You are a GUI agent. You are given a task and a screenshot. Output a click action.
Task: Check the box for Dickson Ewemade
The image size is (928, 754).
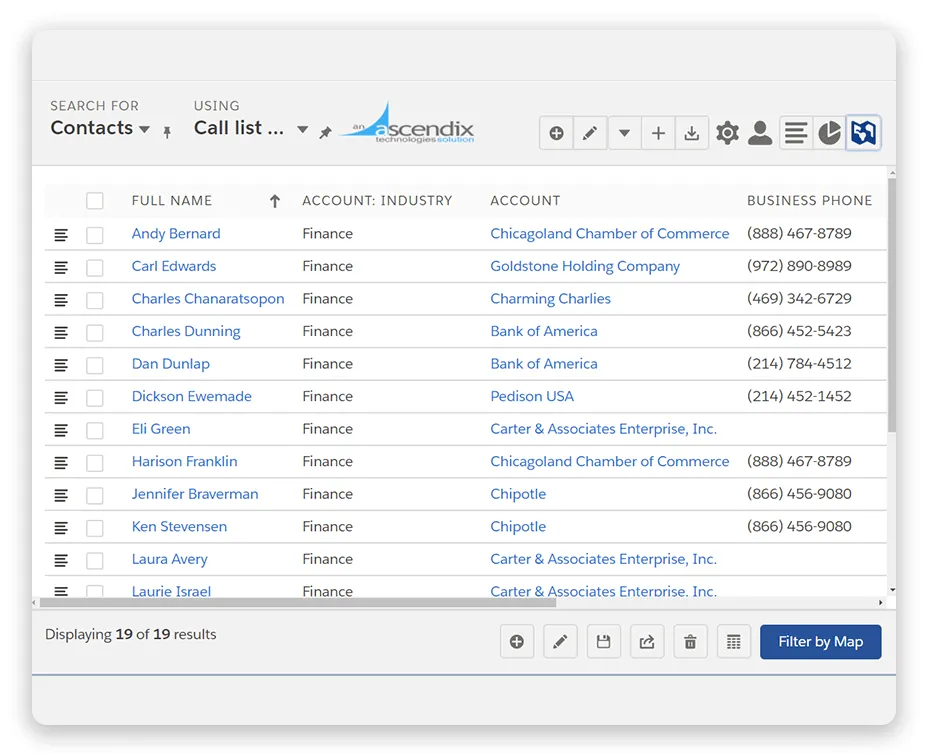coord(95,398)
